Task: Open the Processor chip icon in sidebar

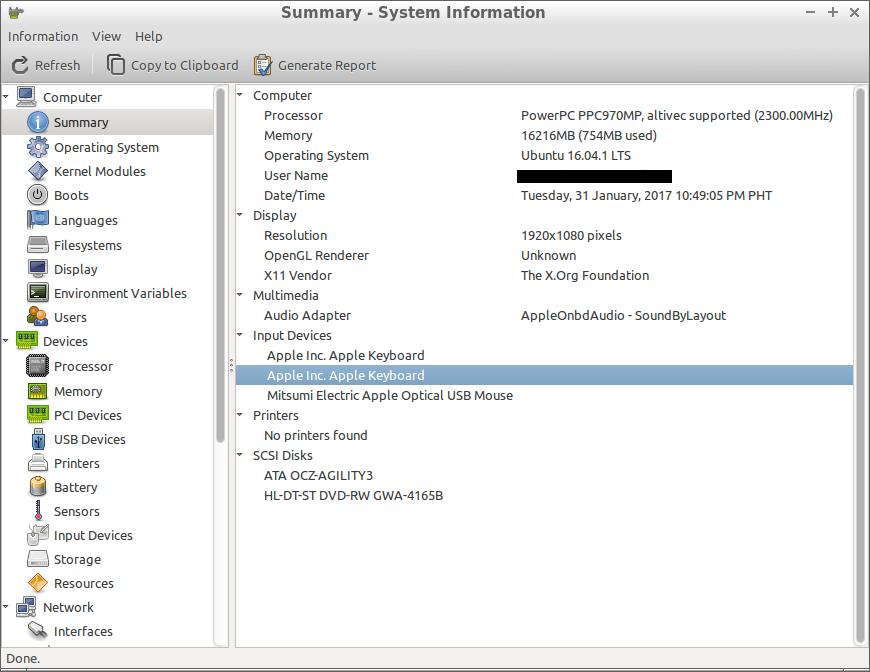Action: coord(38,366)
